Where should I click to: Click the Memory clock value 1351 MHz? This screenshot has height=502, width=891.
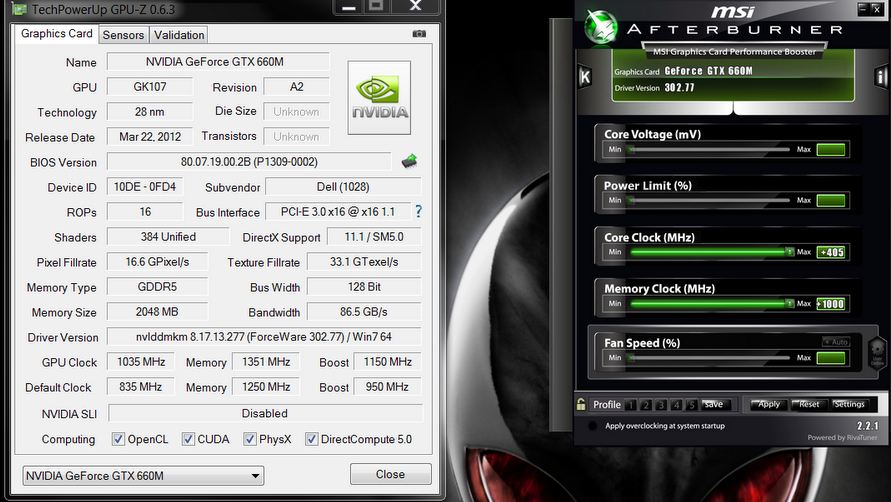coord(266,362)
